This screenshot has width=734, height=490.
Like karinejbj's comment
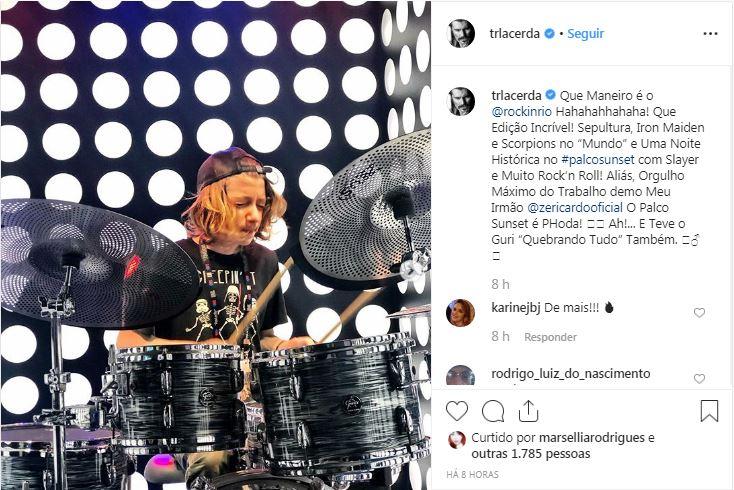click(x=699, y=313)
